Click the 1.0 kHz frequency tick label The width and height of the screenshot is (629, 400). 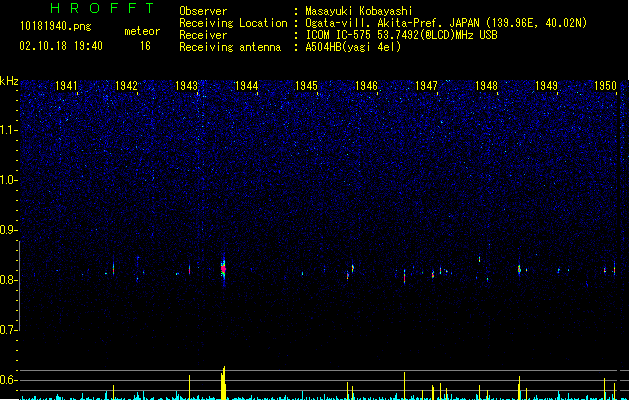click(9, 180)
